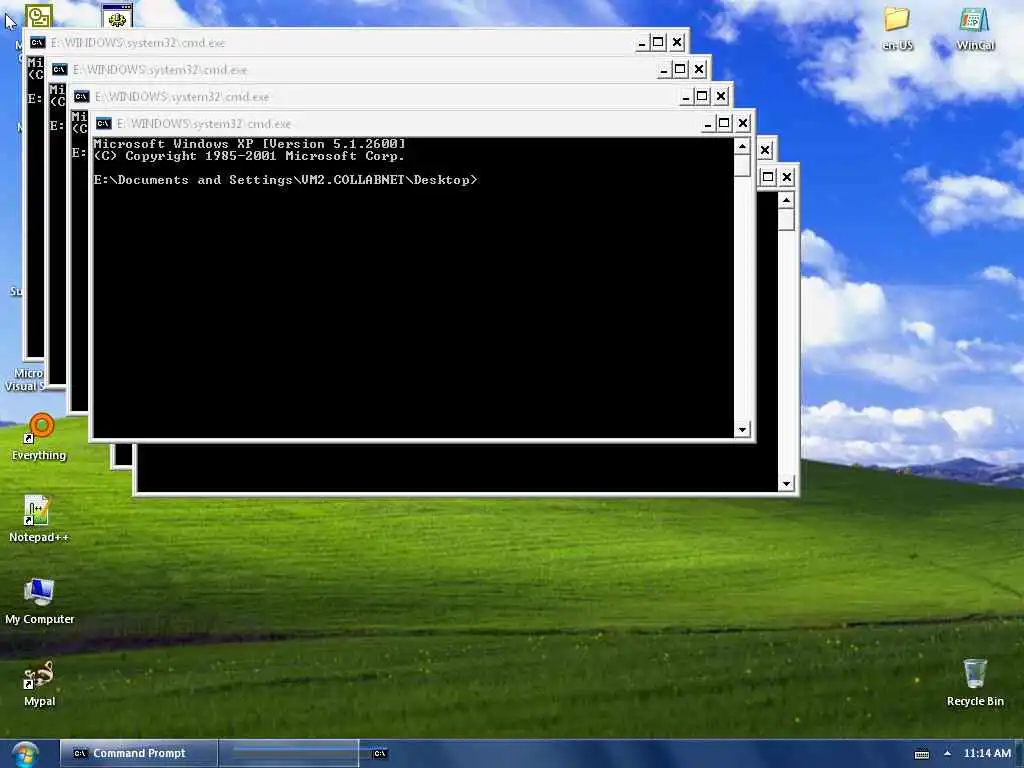The image size is (1024, 768).
Task: Click the 'E:\Documents and Settings\VM2.COLLABNET\Desktop>' prompt
Action: (x=285, y=180)
